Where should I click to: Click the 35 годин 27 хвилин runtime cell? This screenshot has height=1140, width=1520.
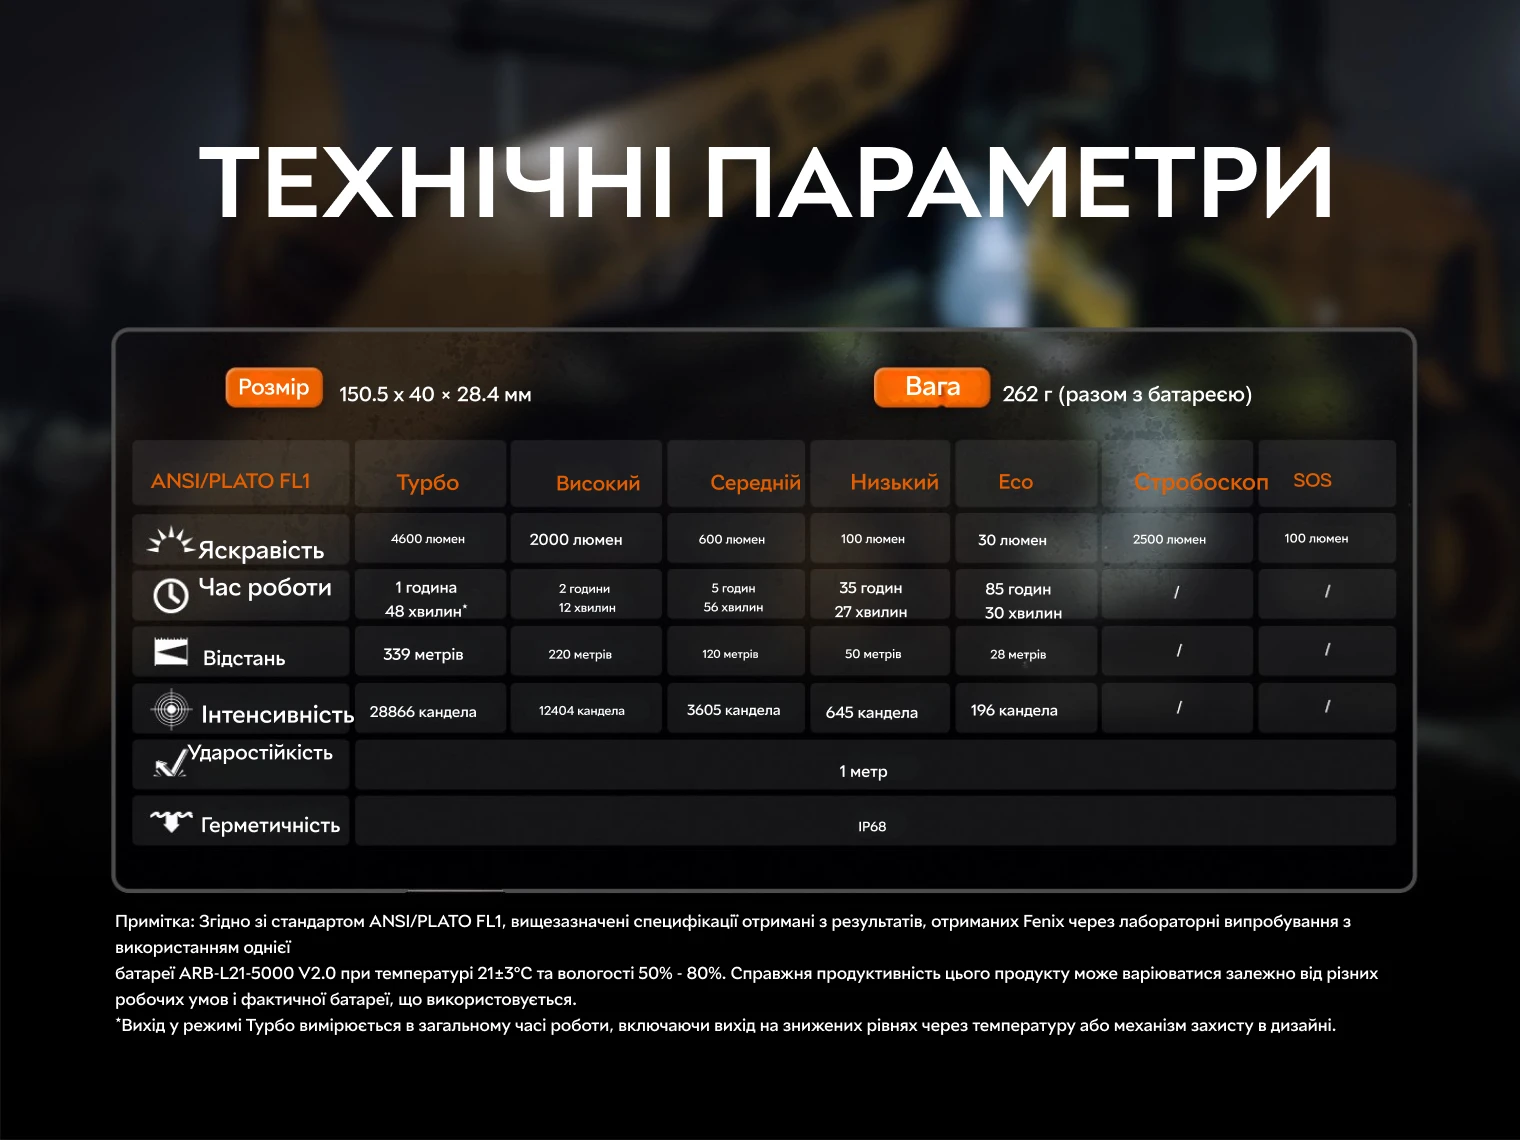(880, 595)
